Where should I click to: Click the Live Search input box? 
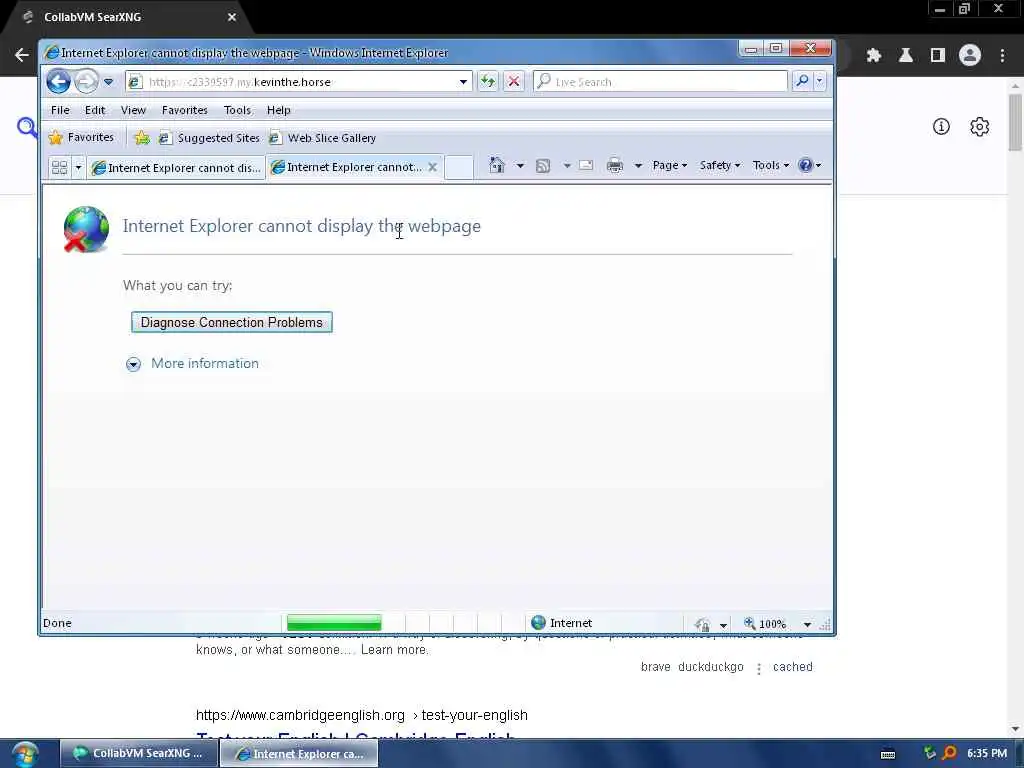coord(661,82)
